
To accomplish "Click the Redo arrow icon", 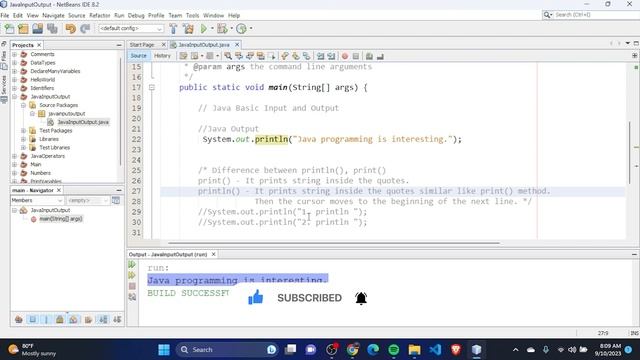I will [x=85, y=29].
